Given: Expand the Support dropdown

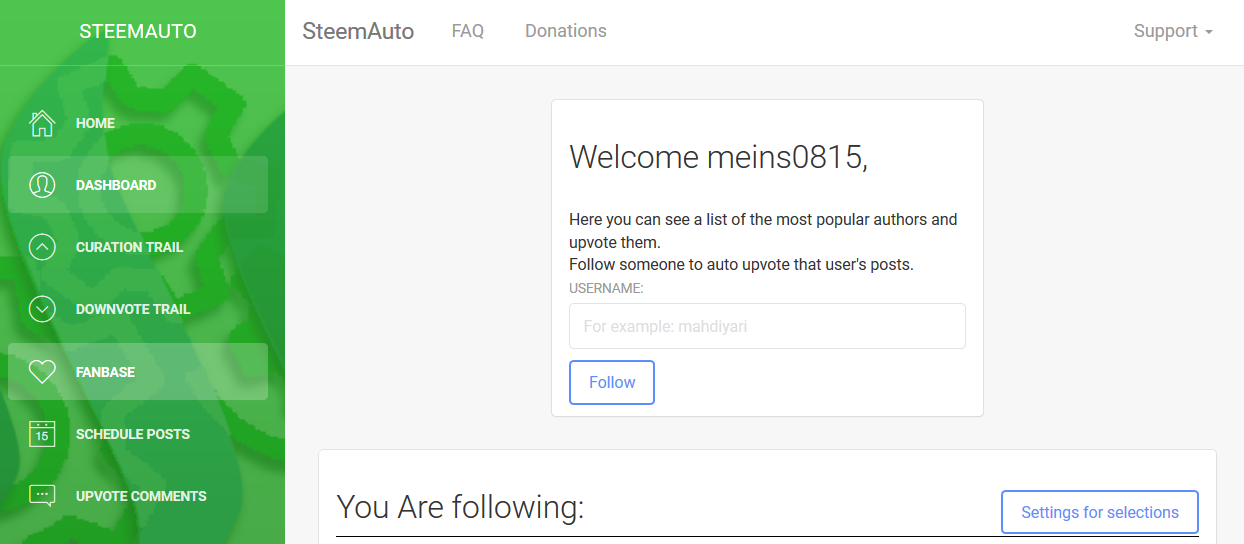Looking at the screenshot, I should (x=1173, y=31).
